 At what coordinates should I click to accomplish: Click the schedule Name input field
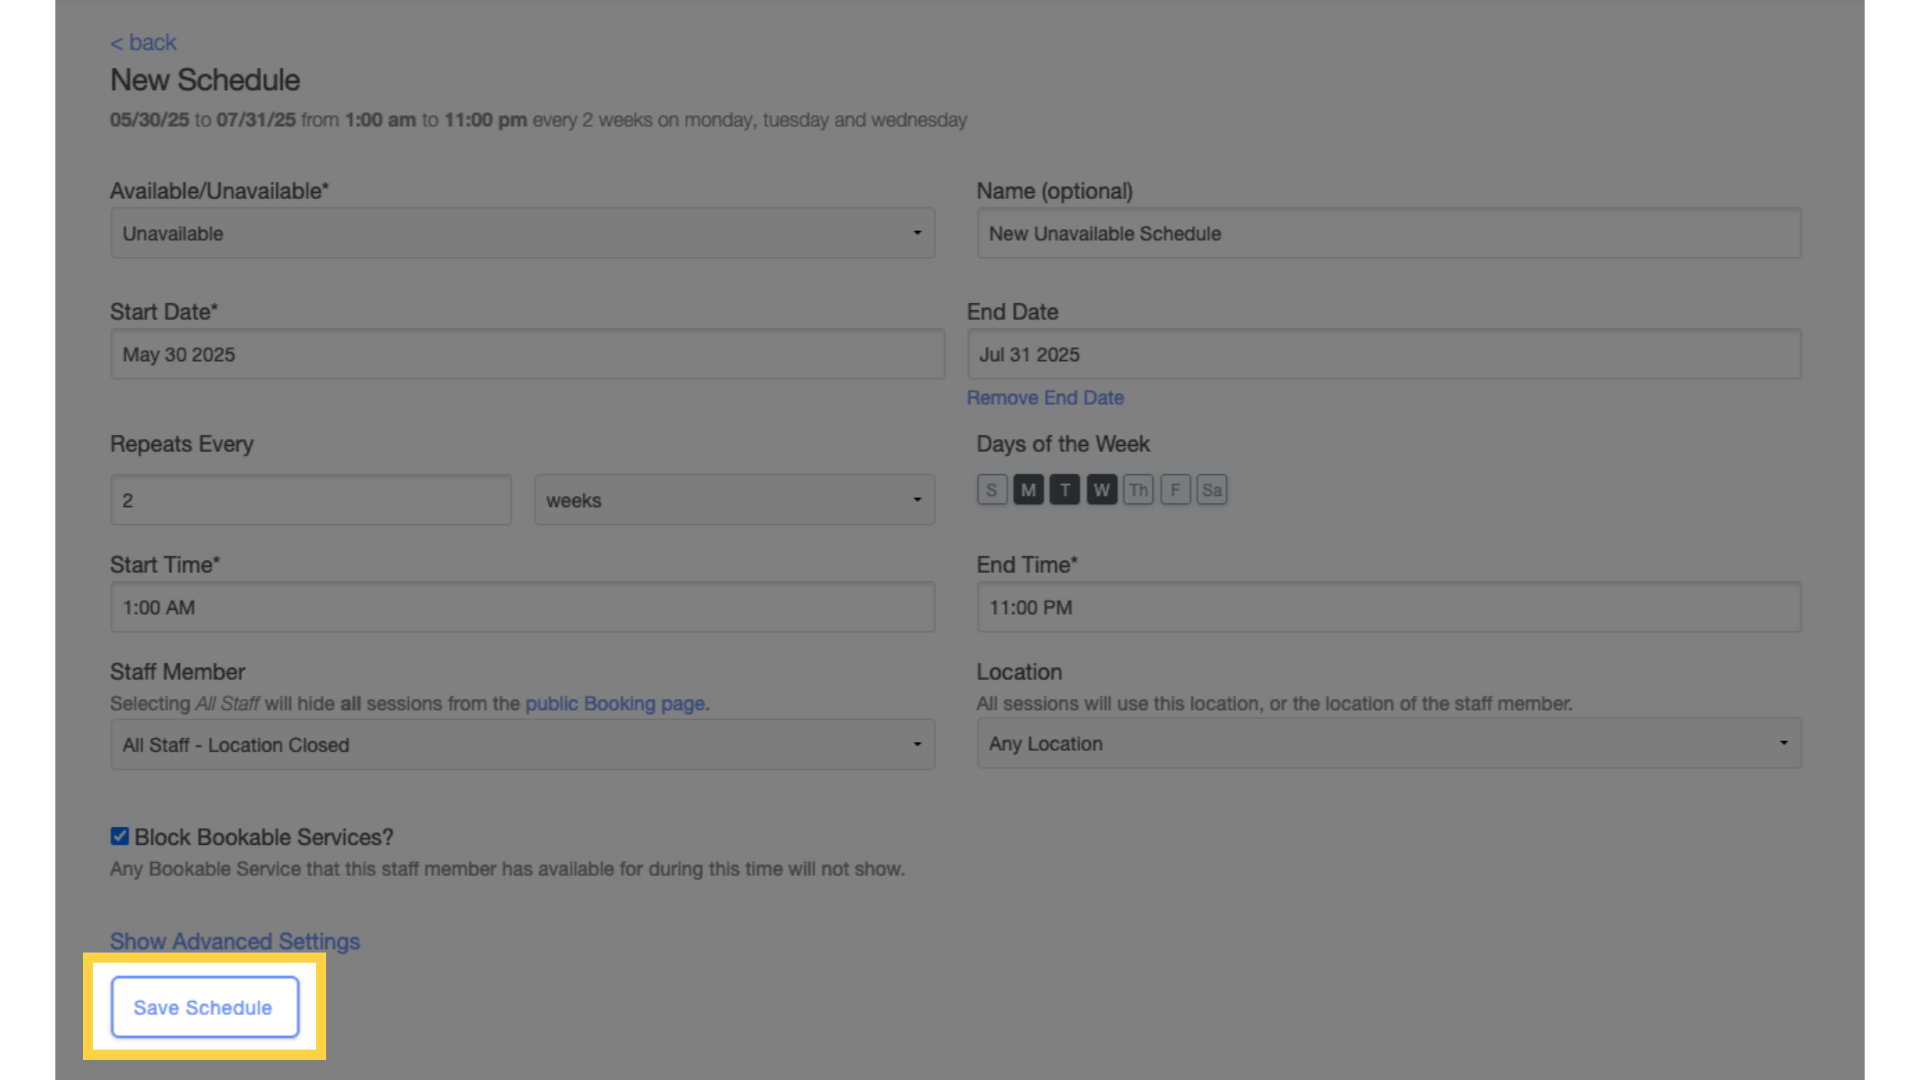pyautogui.click(x=1389, y=233)
